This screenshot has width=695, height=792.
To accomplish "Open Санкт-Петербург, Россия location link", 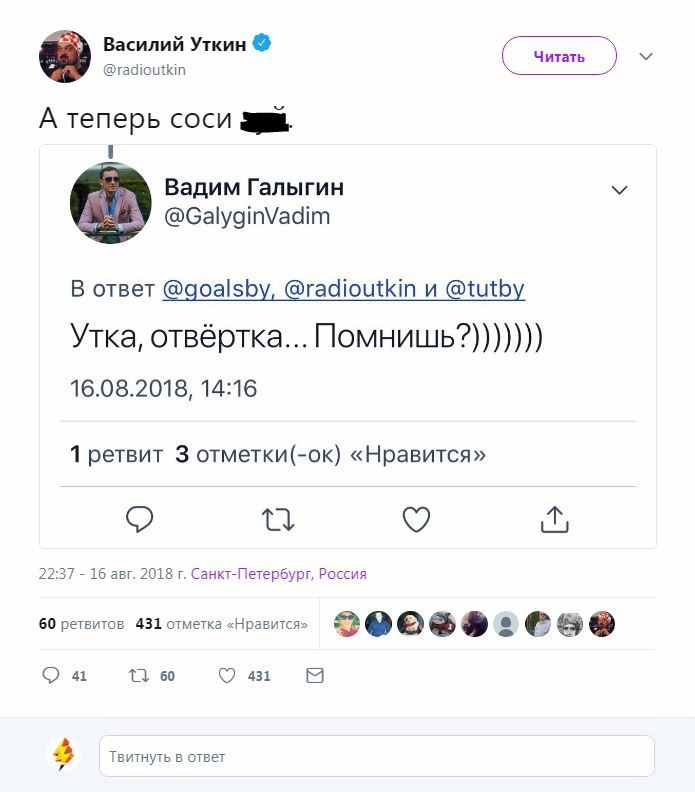I will point(278,574).
